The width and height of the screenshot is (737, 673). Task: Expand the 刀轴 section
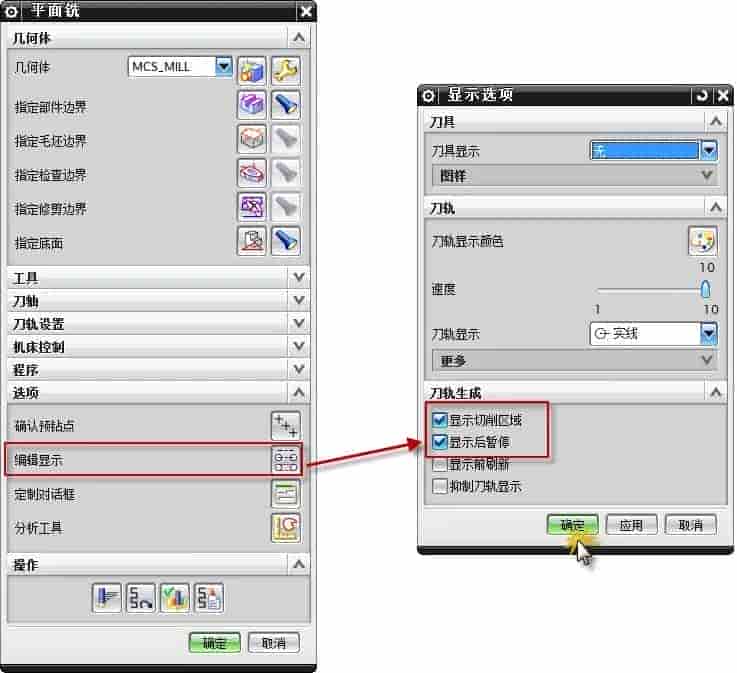298,300
